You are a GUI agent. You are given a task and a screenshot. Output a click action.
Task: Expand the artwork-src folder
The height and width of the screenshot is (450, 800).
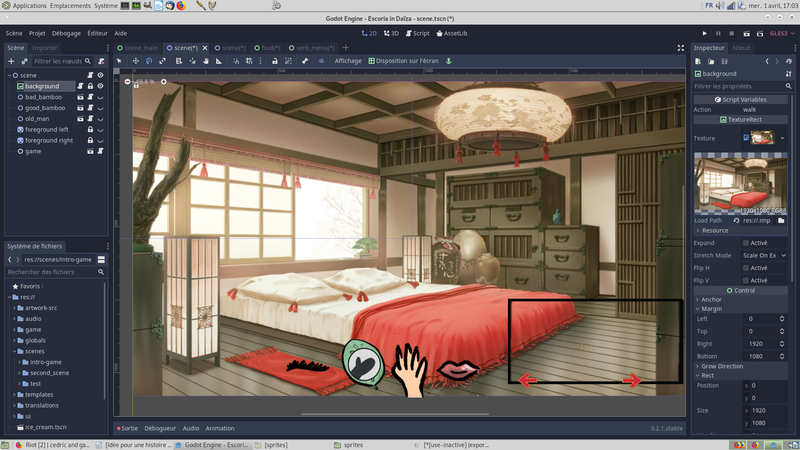point(15,308)
